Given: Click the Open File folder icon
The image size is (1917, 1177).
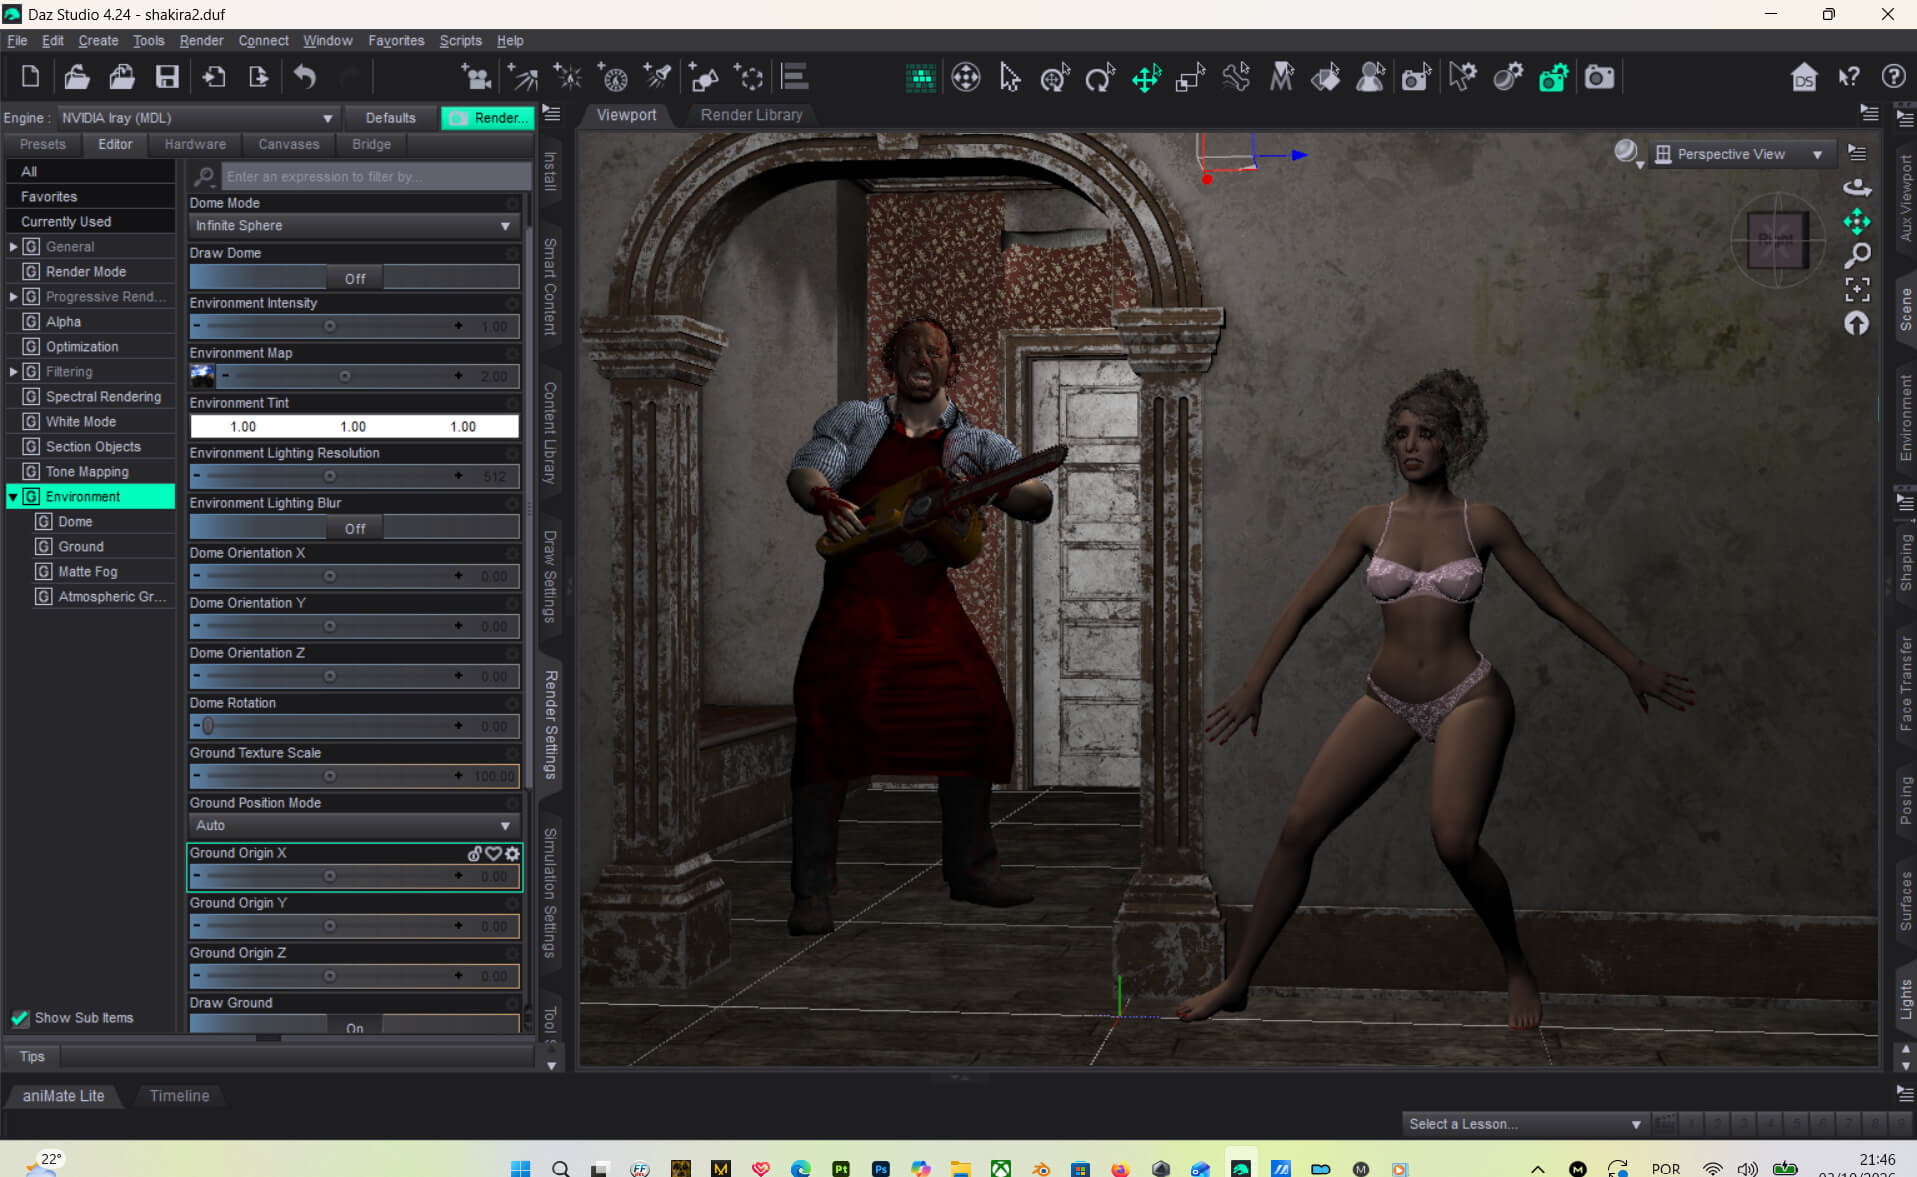Looking at the screenshot, I should (77, 77).
